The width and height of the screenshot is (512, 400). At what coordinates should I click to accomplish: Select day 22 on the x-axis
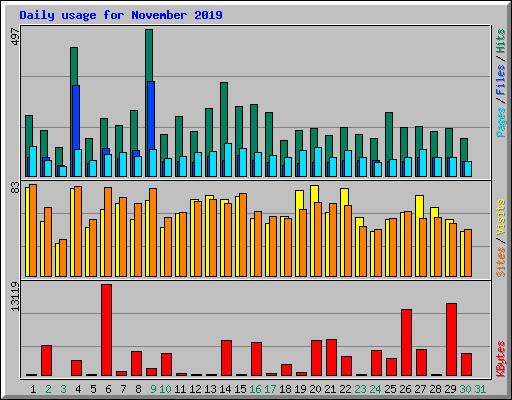pos(345,389)
